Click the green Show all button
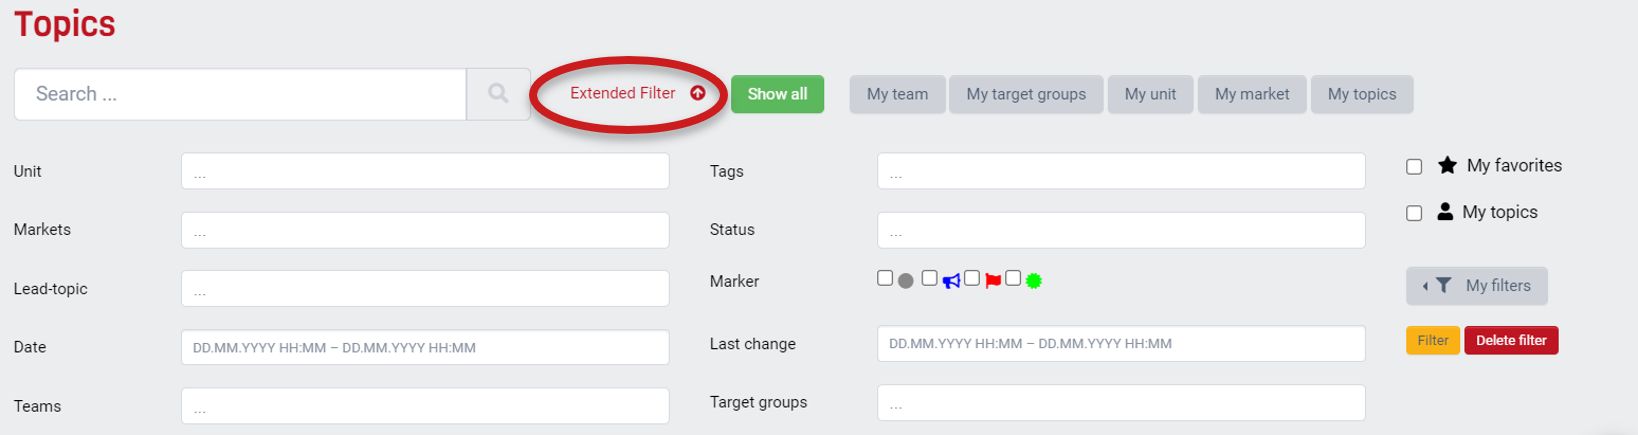Image resolution: width=1638 pixels, height=435 pixels. (777, 94)
